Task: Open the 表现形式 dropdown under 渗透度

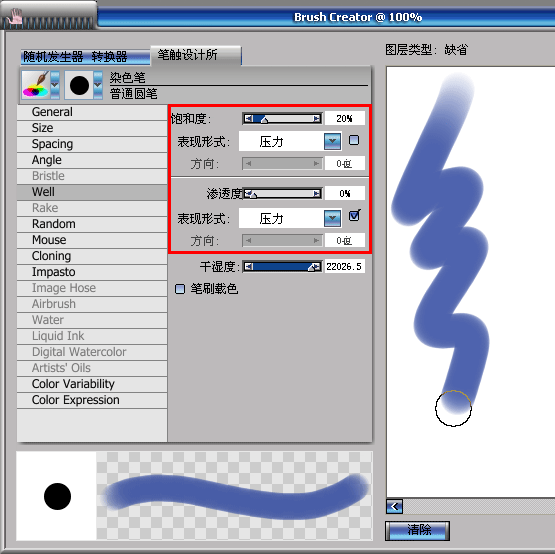Action: 332,218
